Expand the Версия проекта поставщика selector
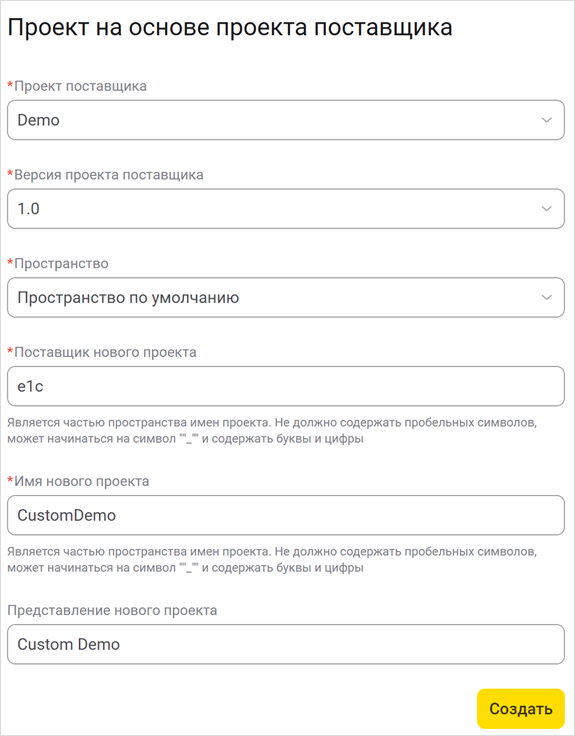This screenshot has height=736, width=575. click(x=286, y=208)
